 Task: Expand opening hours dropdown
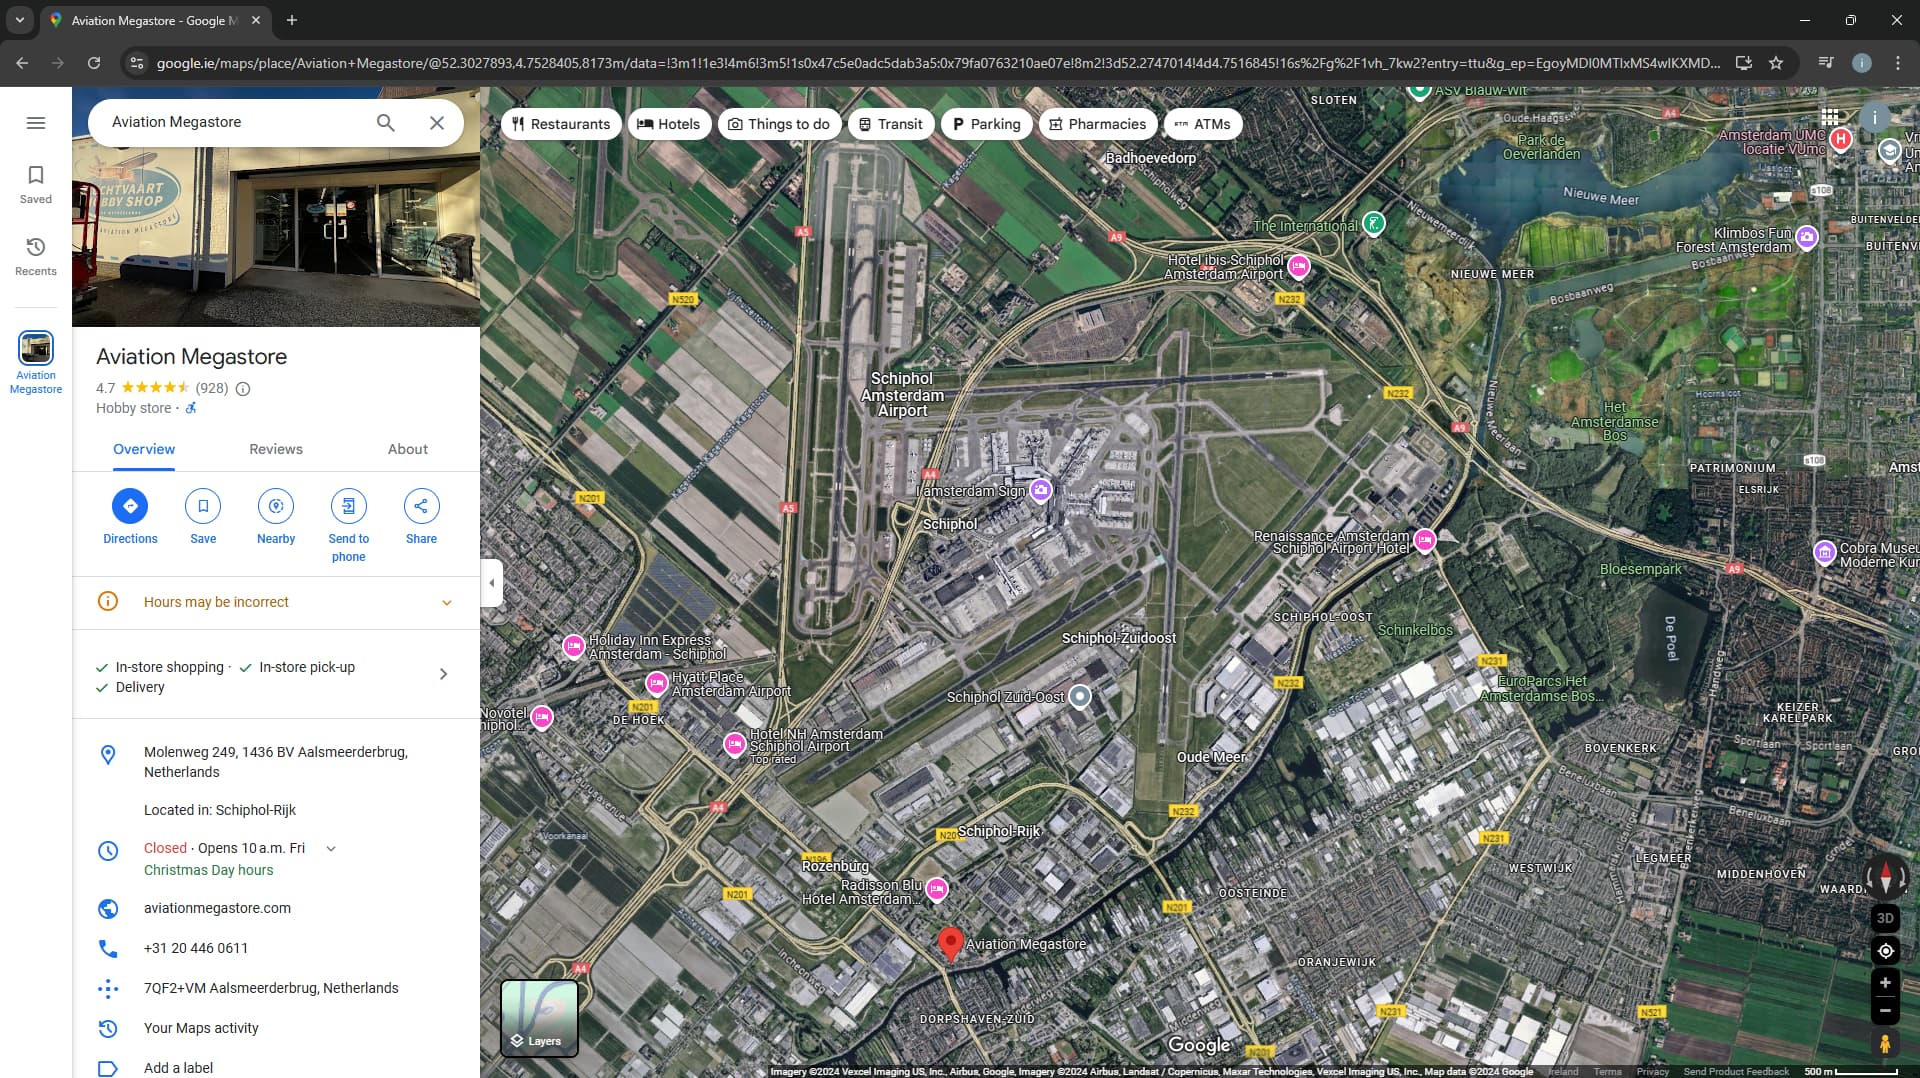[331, 849]
